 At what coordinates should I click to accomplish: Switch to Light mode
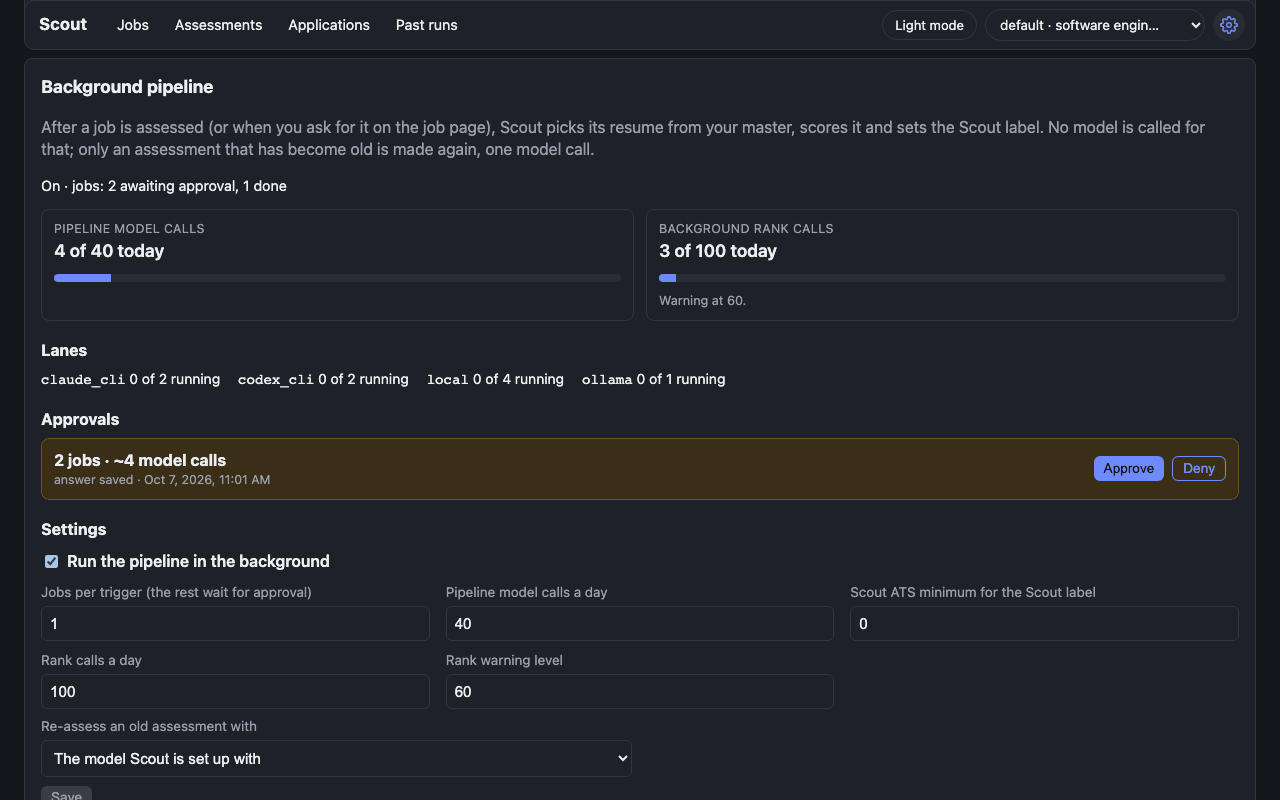pos(929,25)
